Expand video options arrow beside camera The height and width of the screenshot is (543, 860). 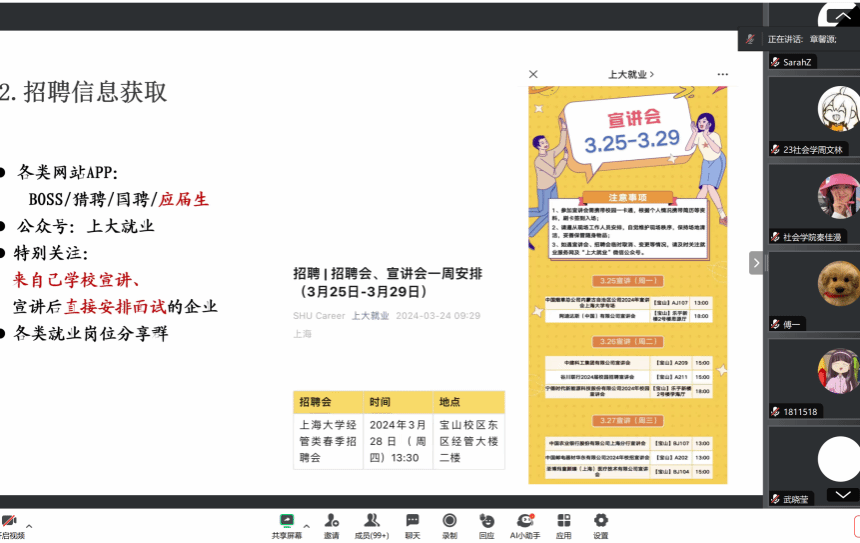click(29, 525)
